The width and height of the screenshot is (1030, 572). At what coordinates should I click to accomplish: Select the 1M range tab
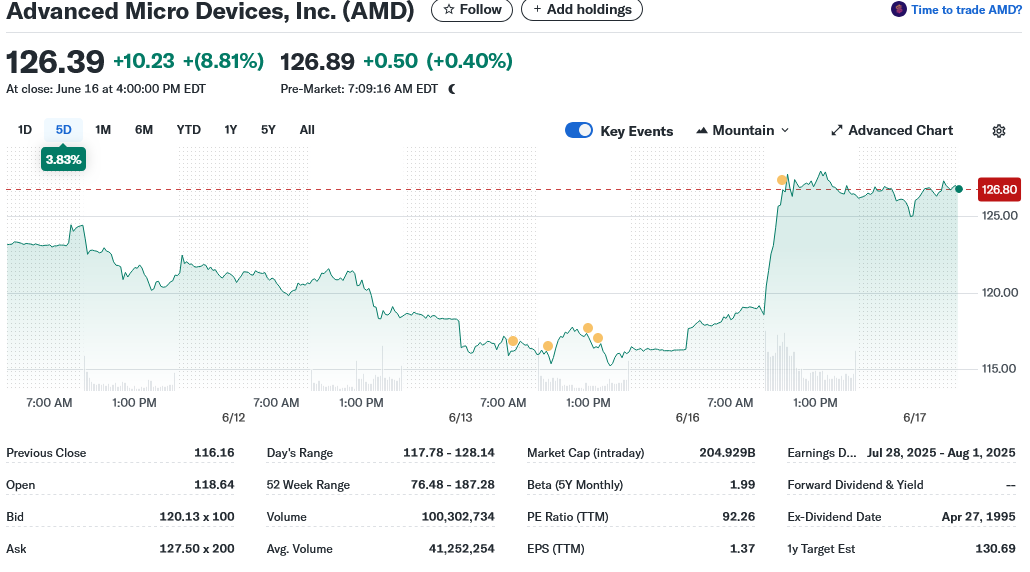tap(103, 130)
